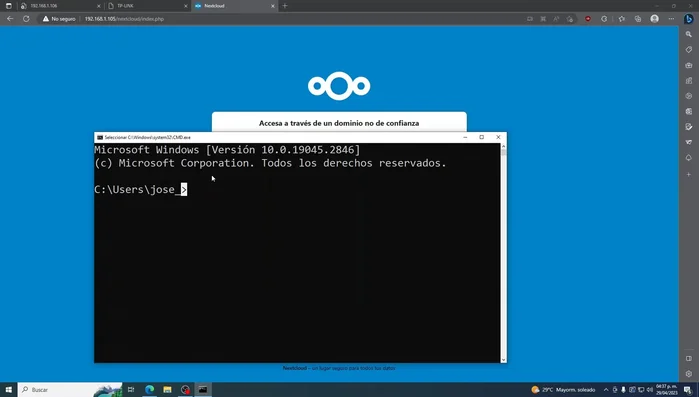Click the taskbar Buscar search box
The image size is (699, 397).
pos(70,389)
